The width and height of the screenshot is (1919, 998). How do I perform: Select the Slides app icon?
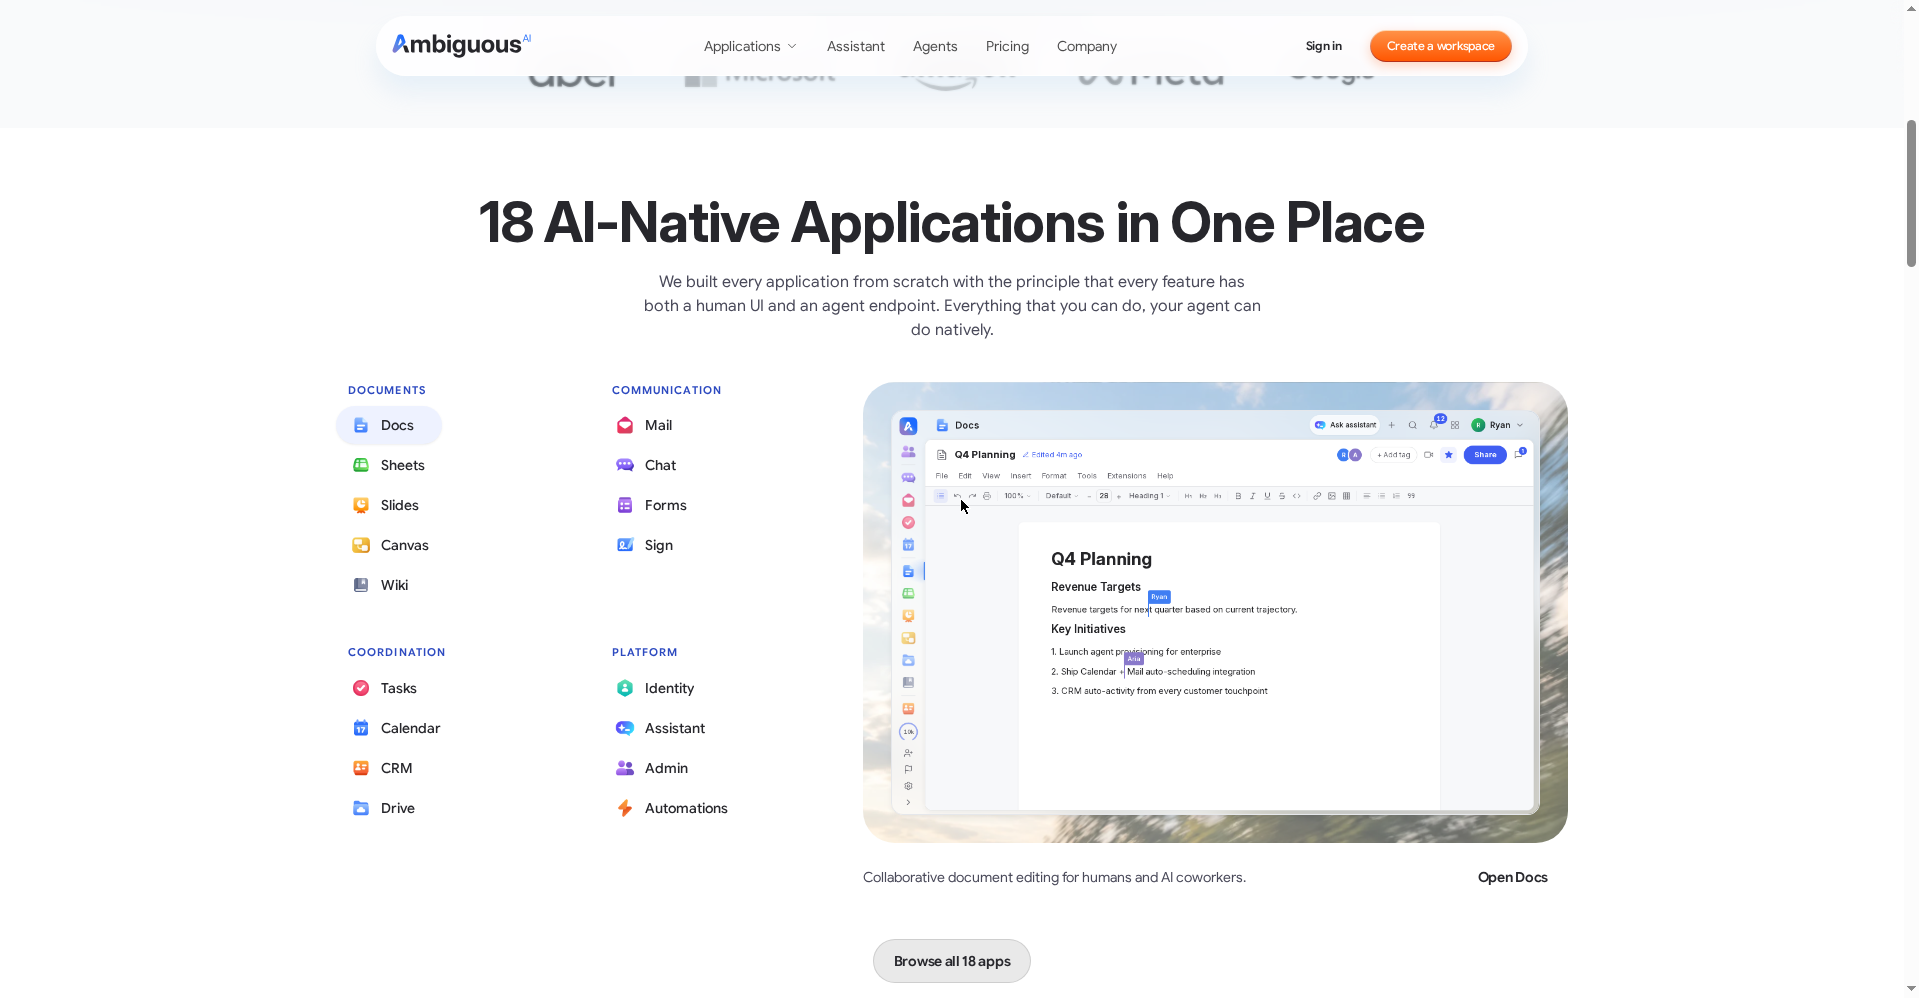coord(361,505)
